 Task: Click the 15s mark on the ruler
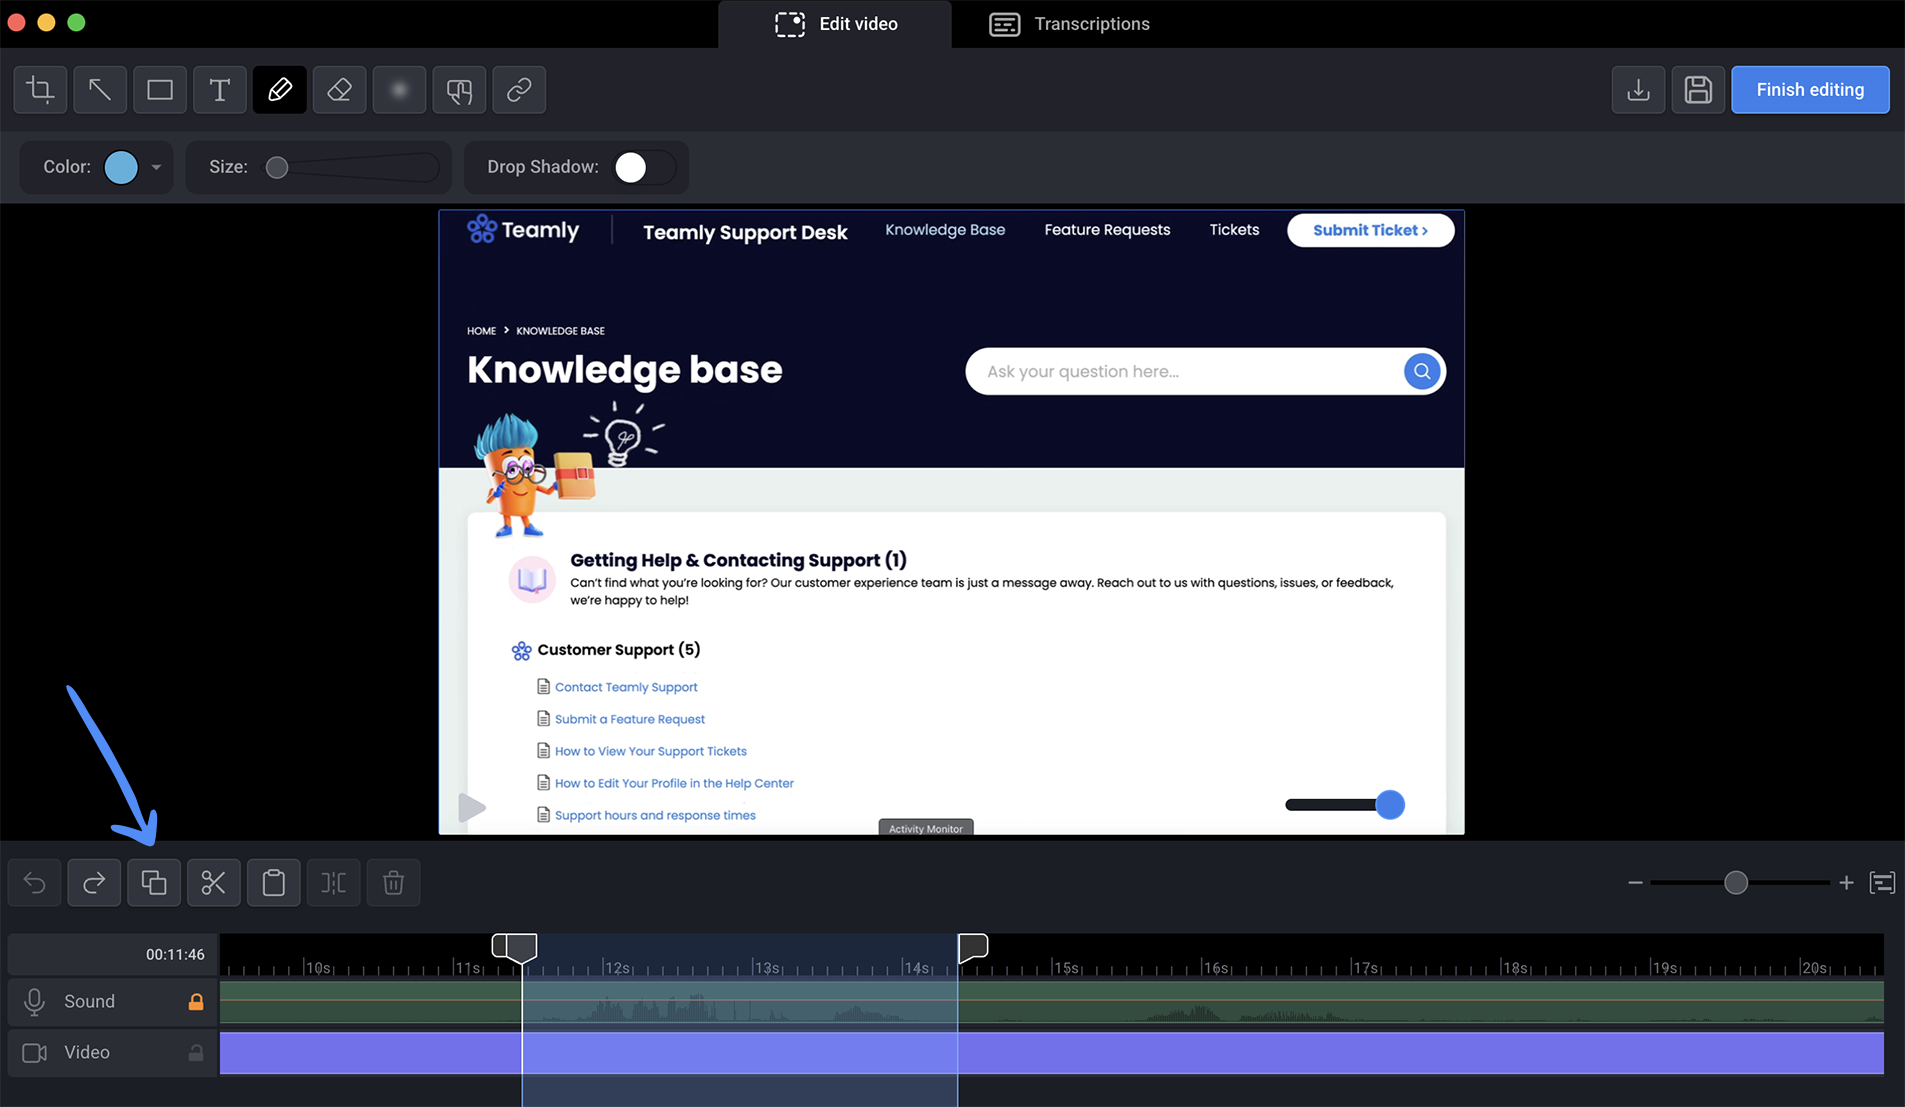1066,967
